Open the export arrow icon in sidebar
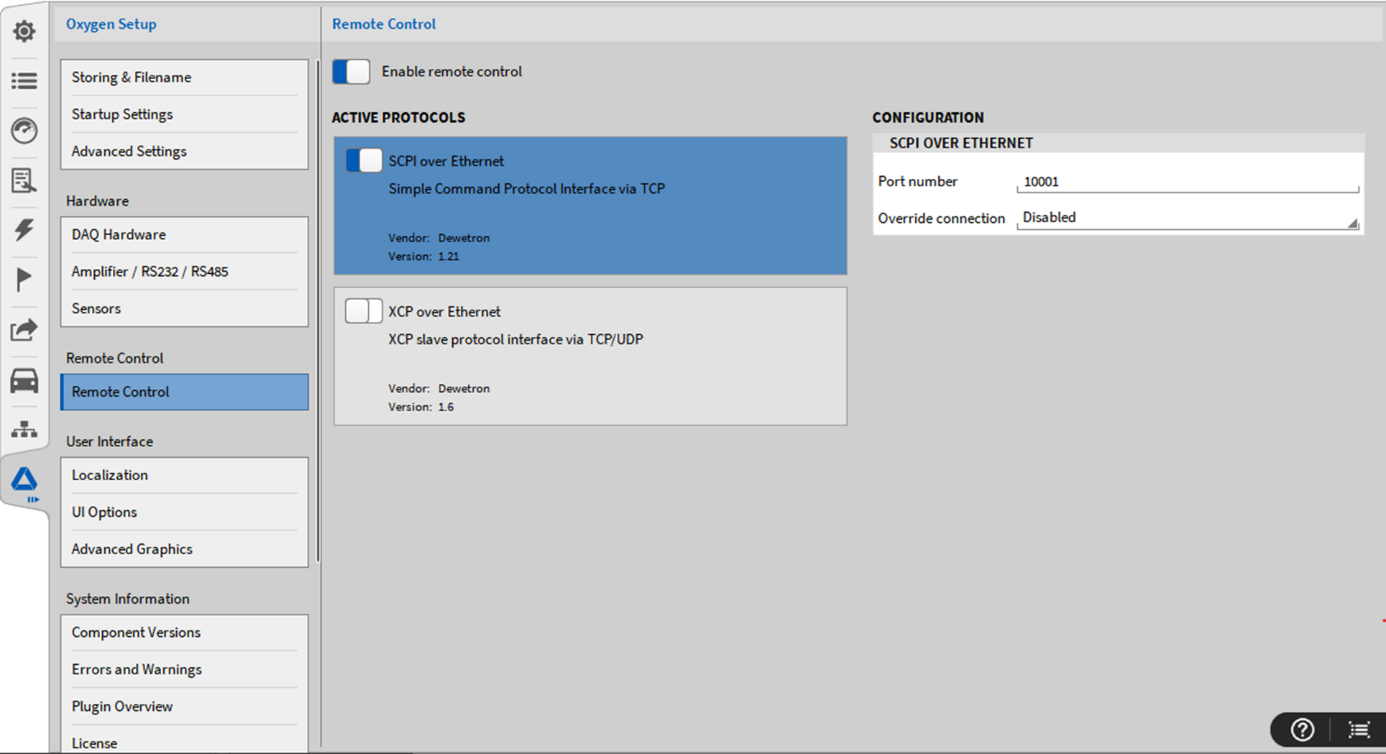The height and width of the screenshot is (754, 1386). point(24,329)
